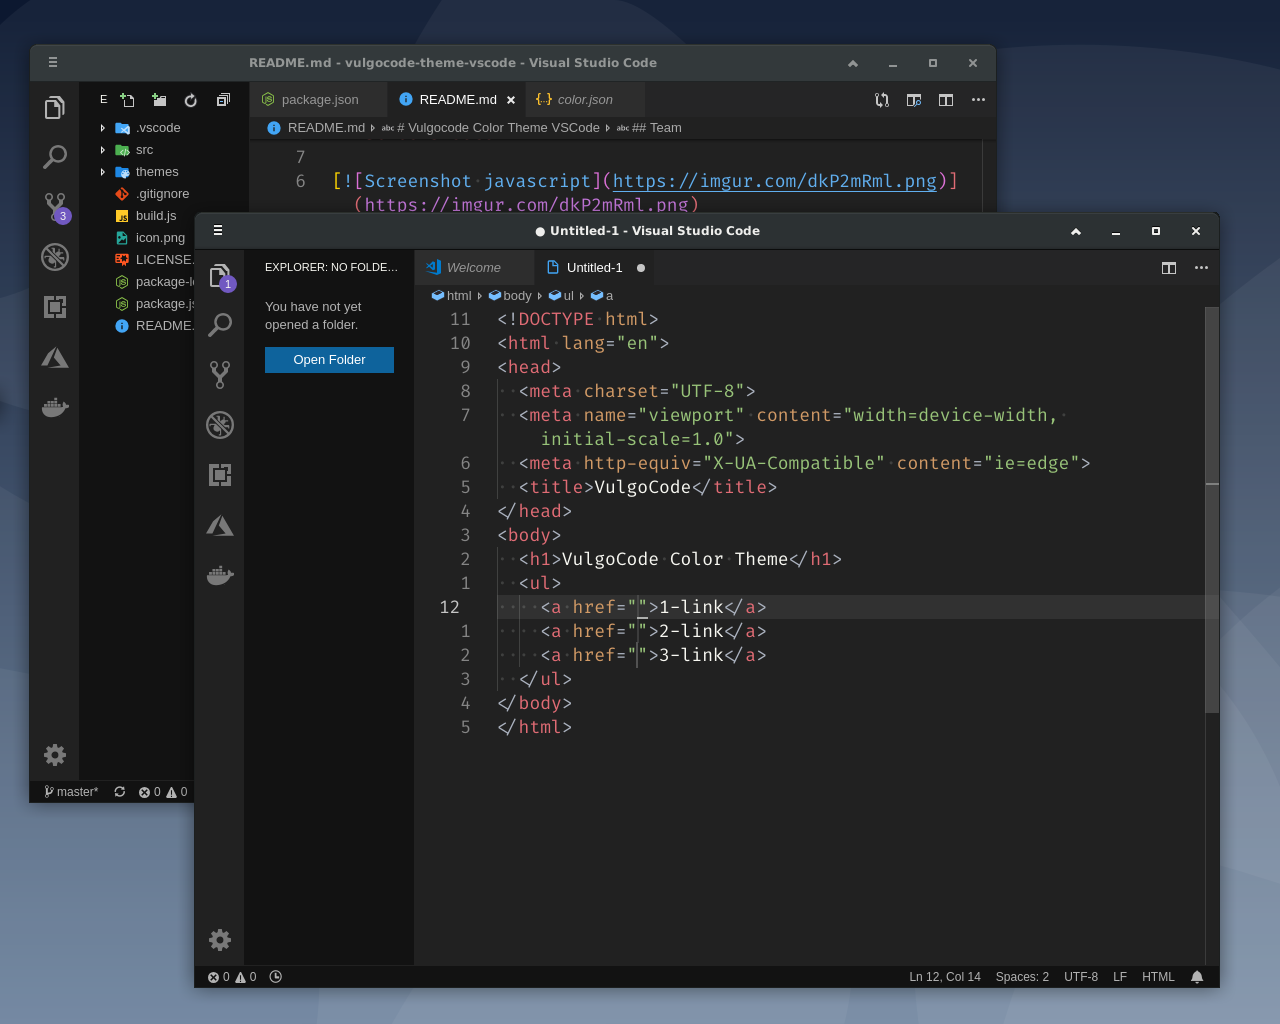Open the 'a' breadcrumb in Untitled-1
The width and height of the screenshot is (1280, 1024).
pyautogui.click(x=602, y=296)
